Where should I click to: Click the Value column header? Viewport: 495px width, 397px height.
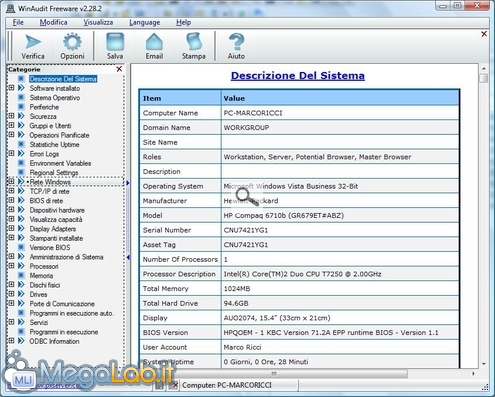(x=340, y=98)
